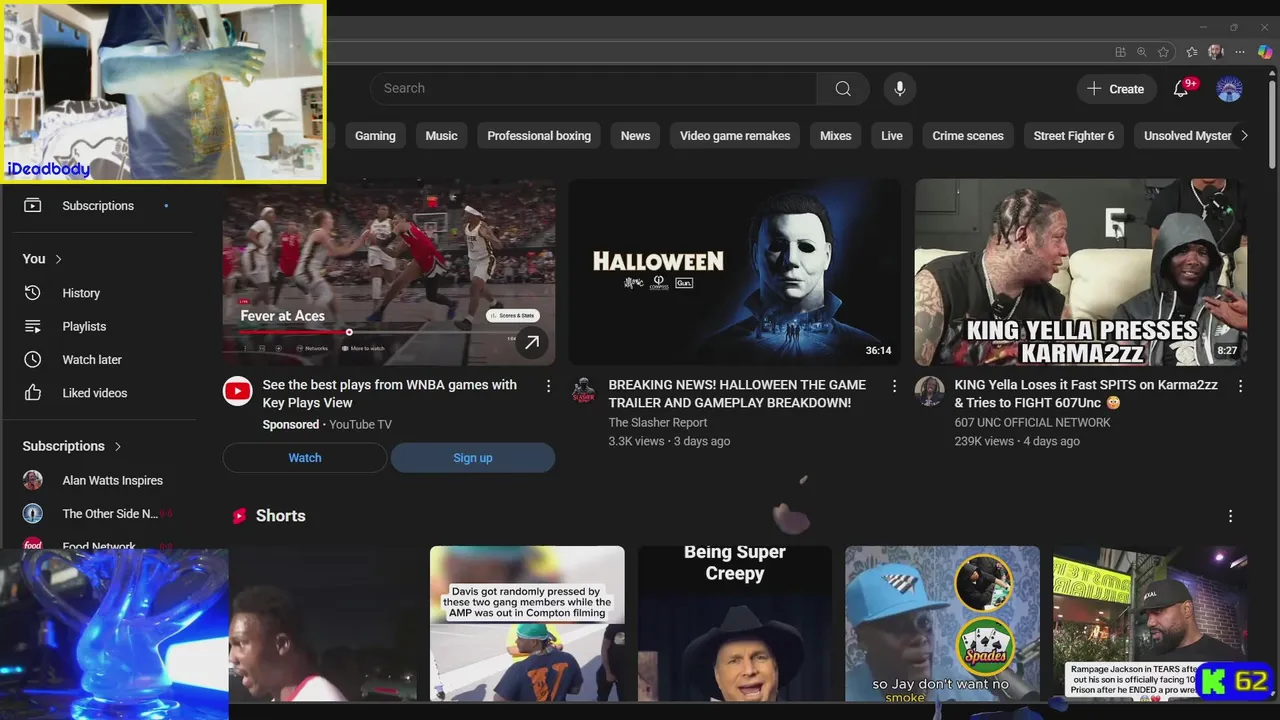
Task: Select the Video game remakes chip
Action: click(x=735, y=136)
